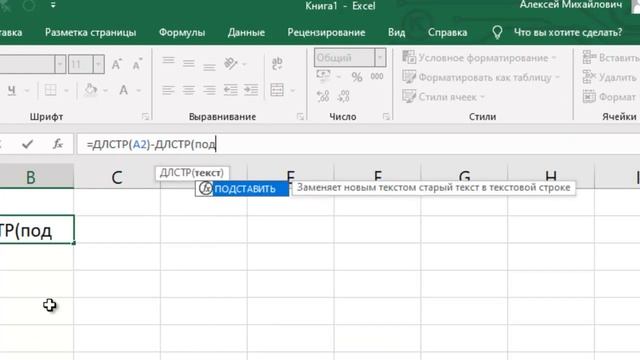The image size is (640, 360).
Task: Click the ДЛСТР(текст) function tooltip
Action: point(192,173)
